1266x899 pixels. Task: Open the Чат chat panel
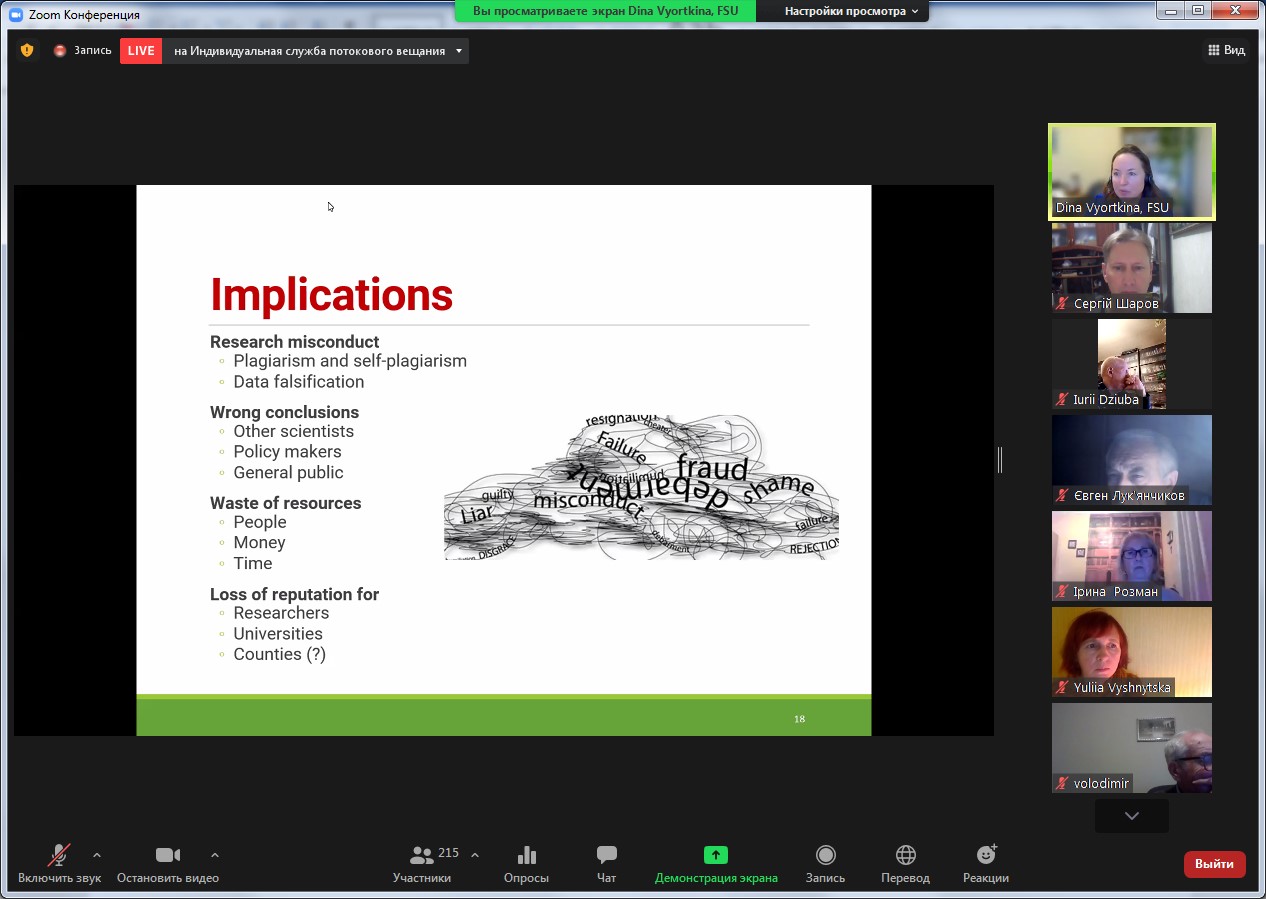pos(606,863)
